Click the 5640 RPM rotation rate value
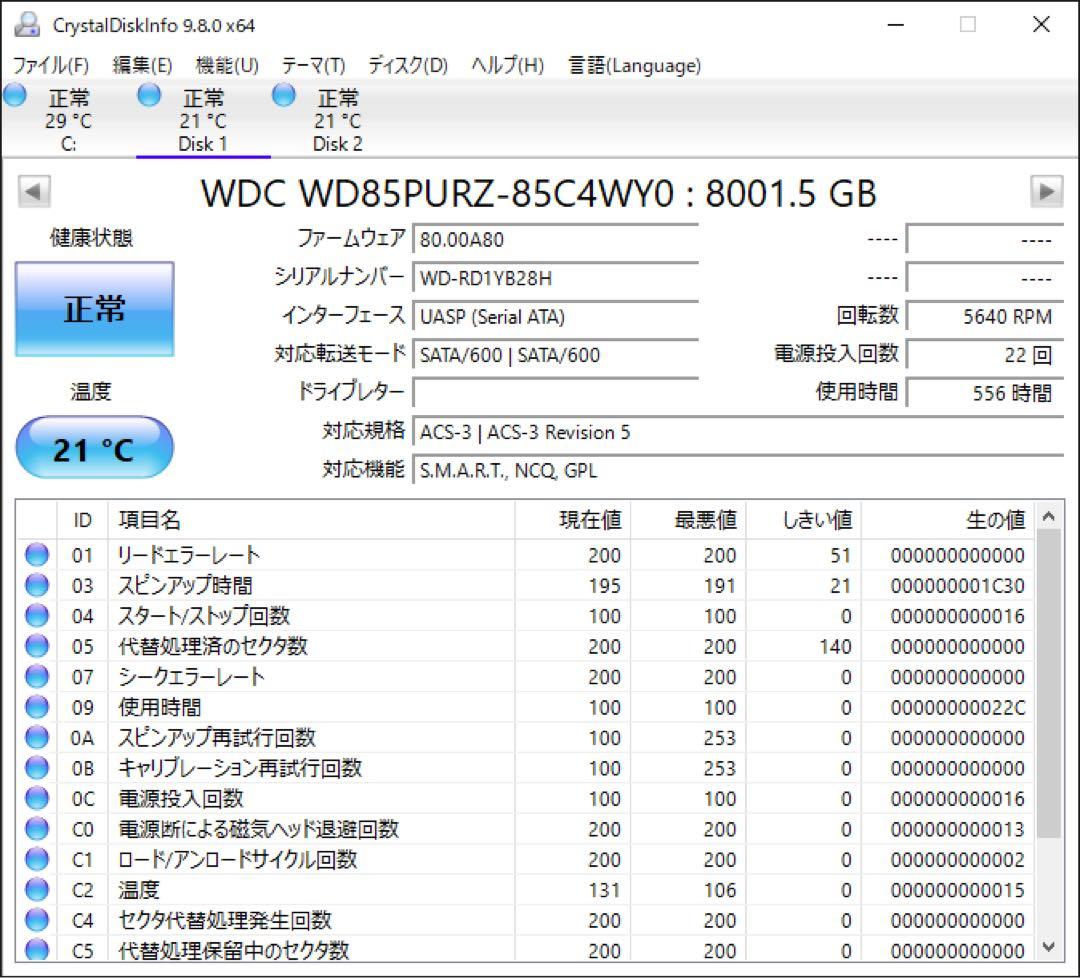The image size is (1080, 978). pos(985,316)
